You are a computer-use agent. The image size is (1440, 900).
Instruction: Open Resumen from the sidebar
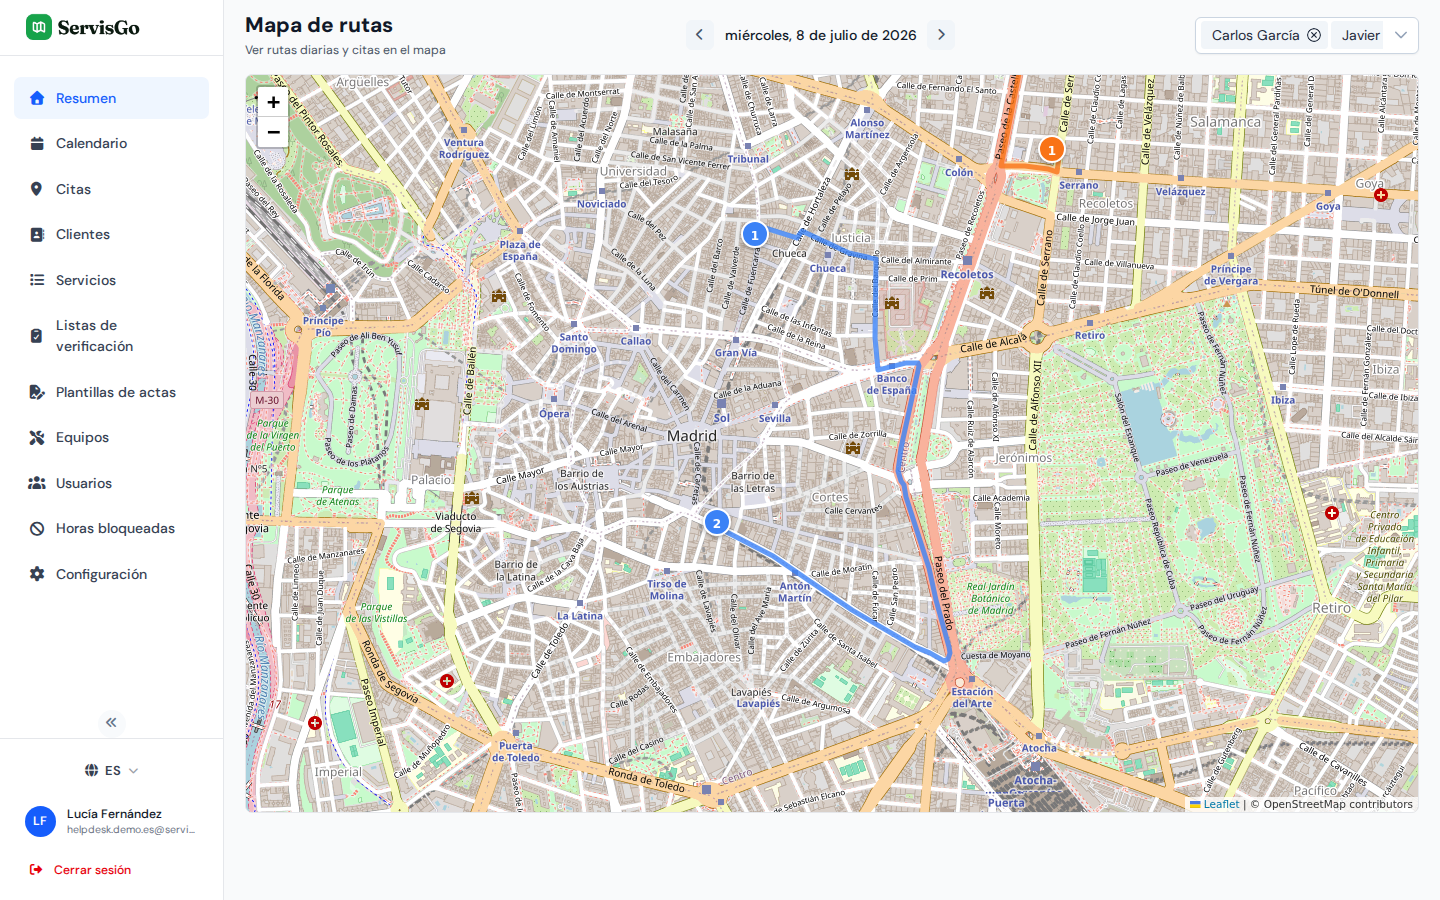[111, 98]
